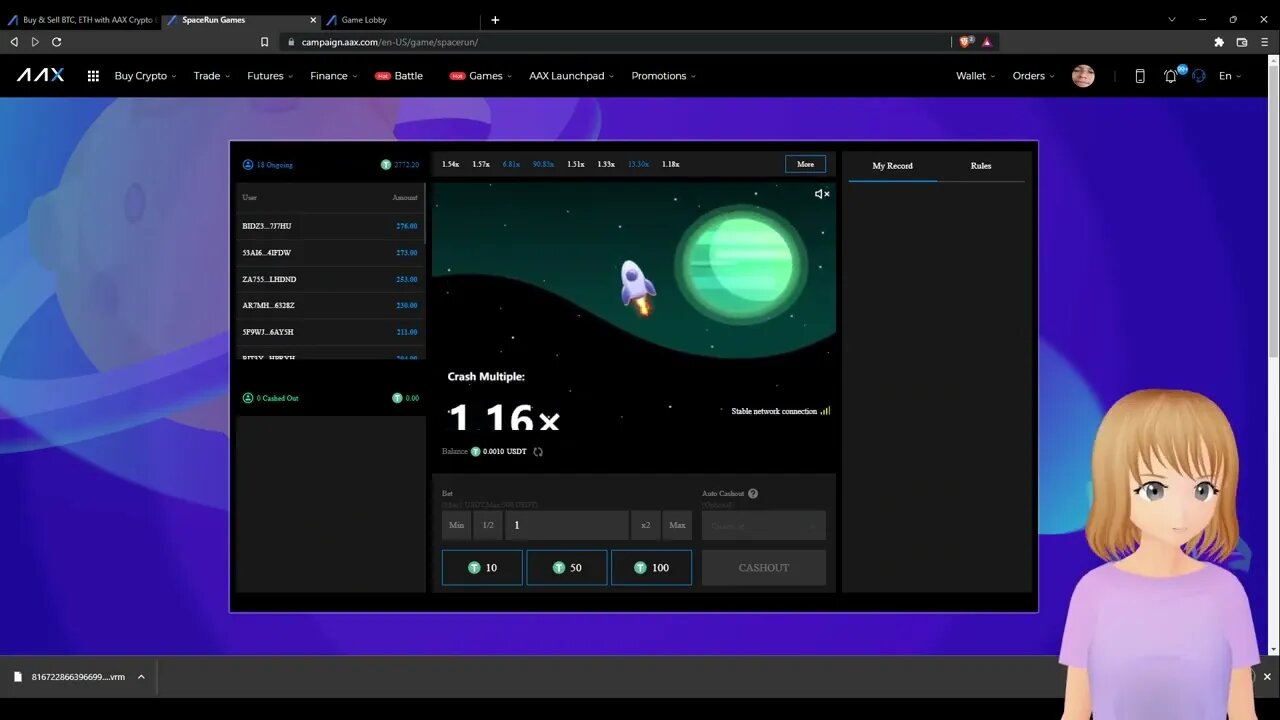The width and height of the screenshot is (1280, 720).
Task: Bookmark this page icon in address bar
Action: tap(264, 42)
